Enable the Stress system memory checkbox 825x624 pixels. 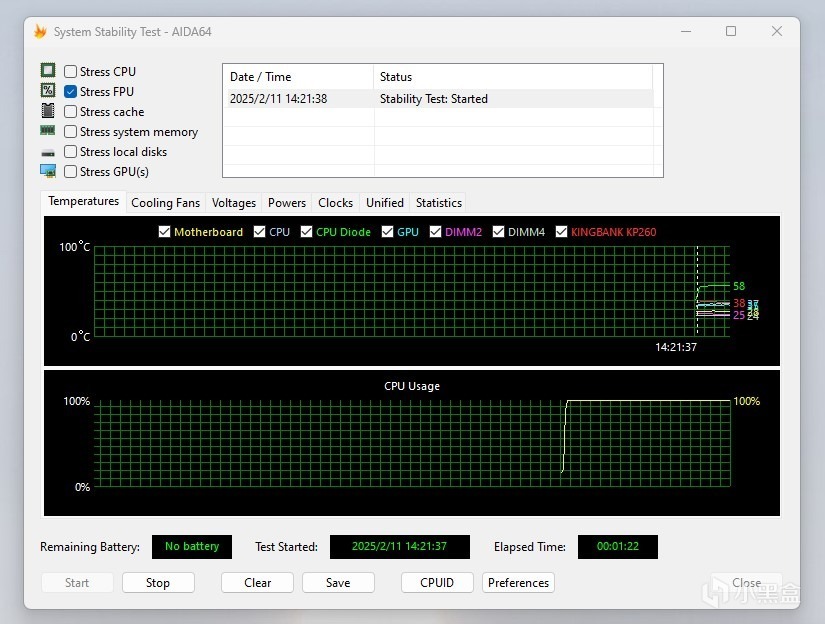point(71,132)
